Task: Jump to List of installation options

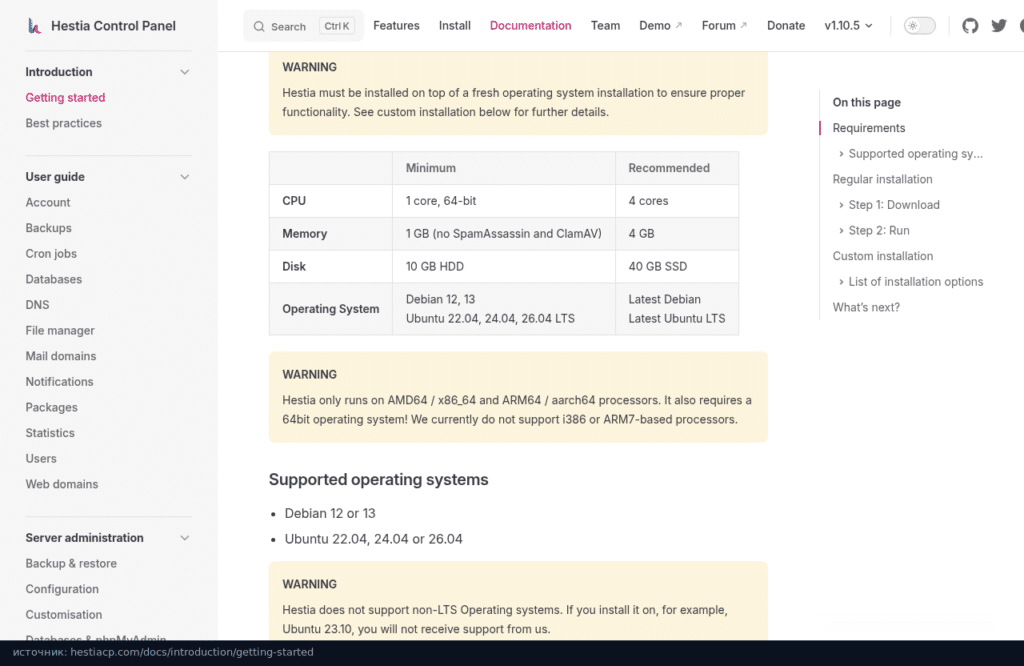Action: click(x=916, y=282)
